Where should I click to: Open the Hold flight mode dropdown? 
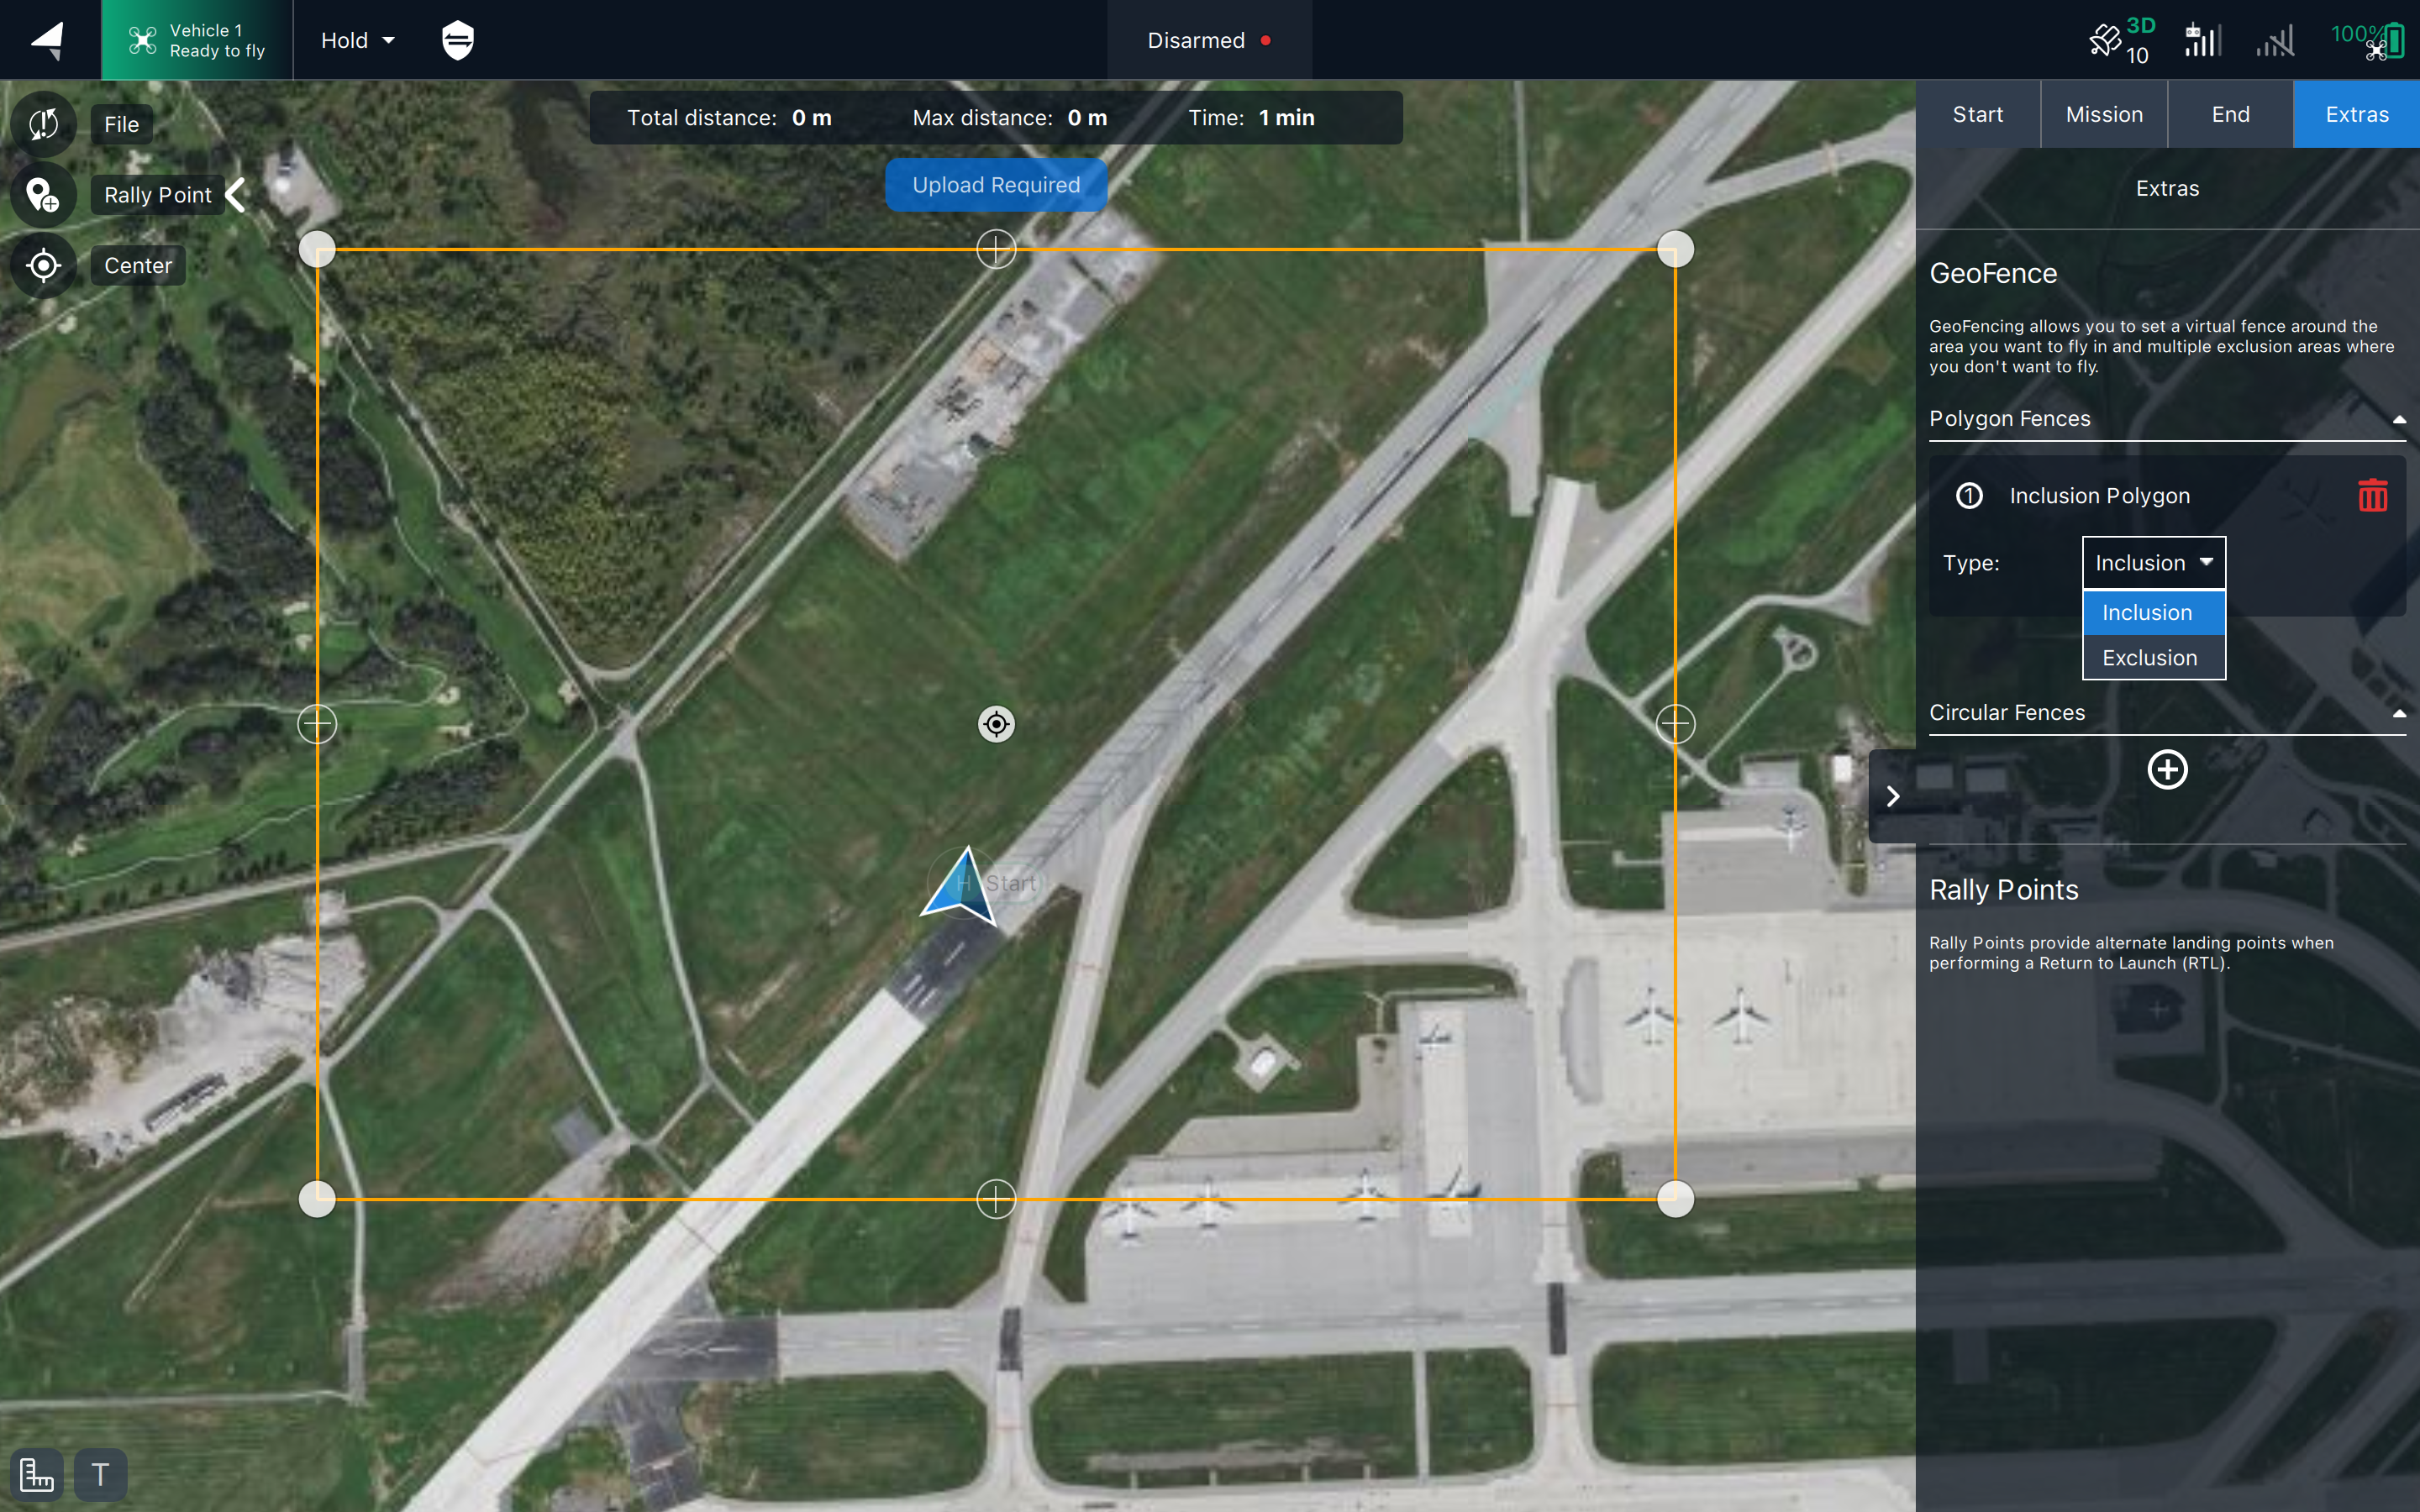pyautogui.click(x=357, y=40)
